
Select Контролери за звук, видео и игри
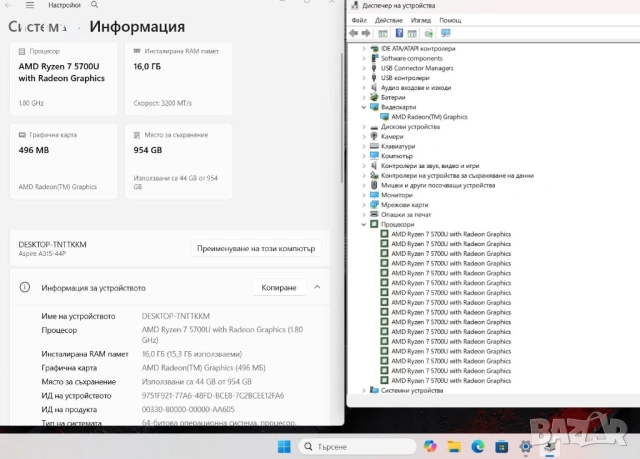coord(430,166)
